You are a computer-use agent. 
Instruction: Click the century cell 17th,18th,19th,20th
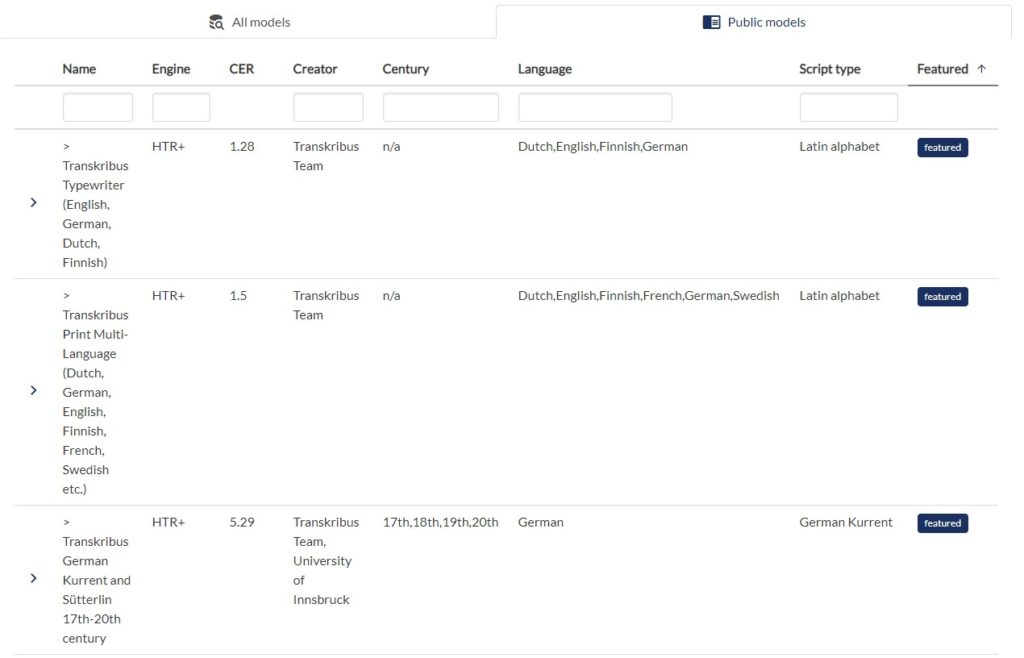tap(440, 522)
